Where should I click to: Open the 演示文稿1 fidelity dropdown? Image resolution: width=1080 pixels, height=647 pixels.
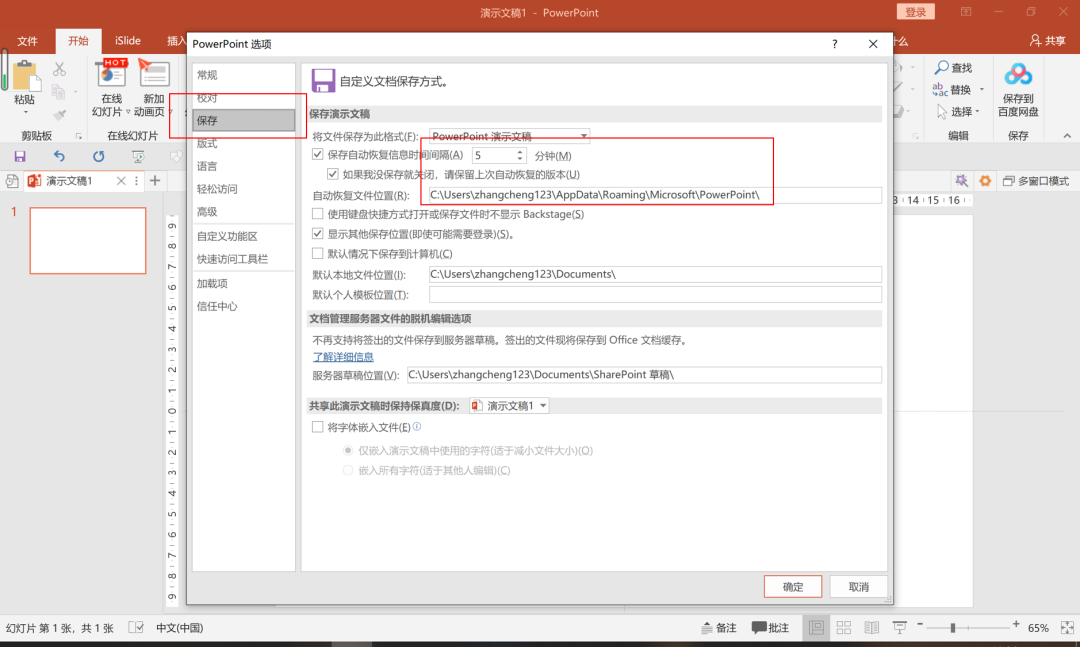coord(543,406)
